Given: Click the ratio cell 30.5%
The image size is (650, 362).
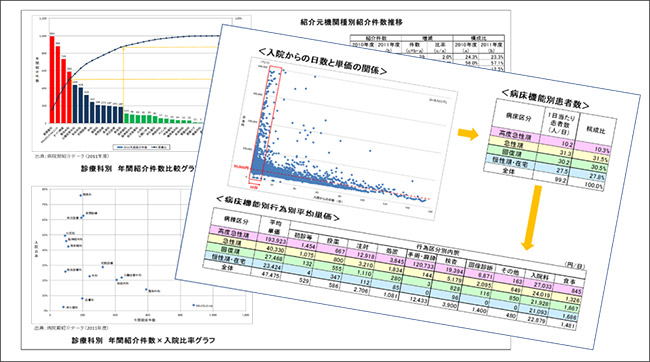Looking at the screenshot, I should point(598,168).
